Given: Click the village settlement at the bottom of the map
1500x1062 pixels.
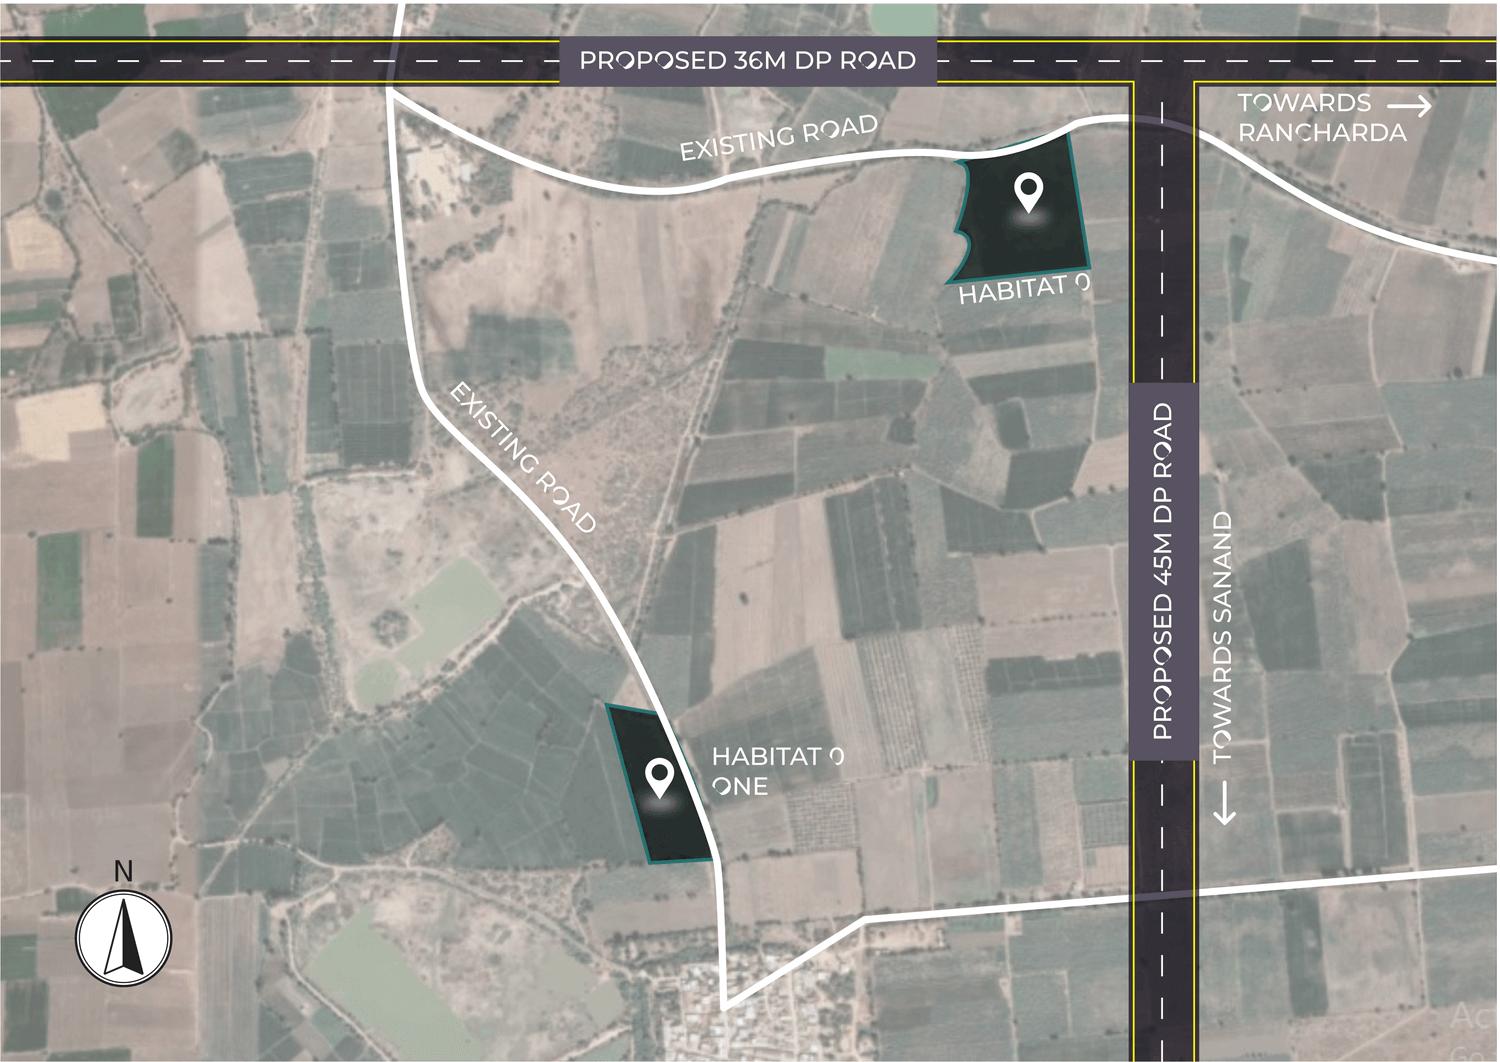Looking at the screenshot, I should point(740,1010).
